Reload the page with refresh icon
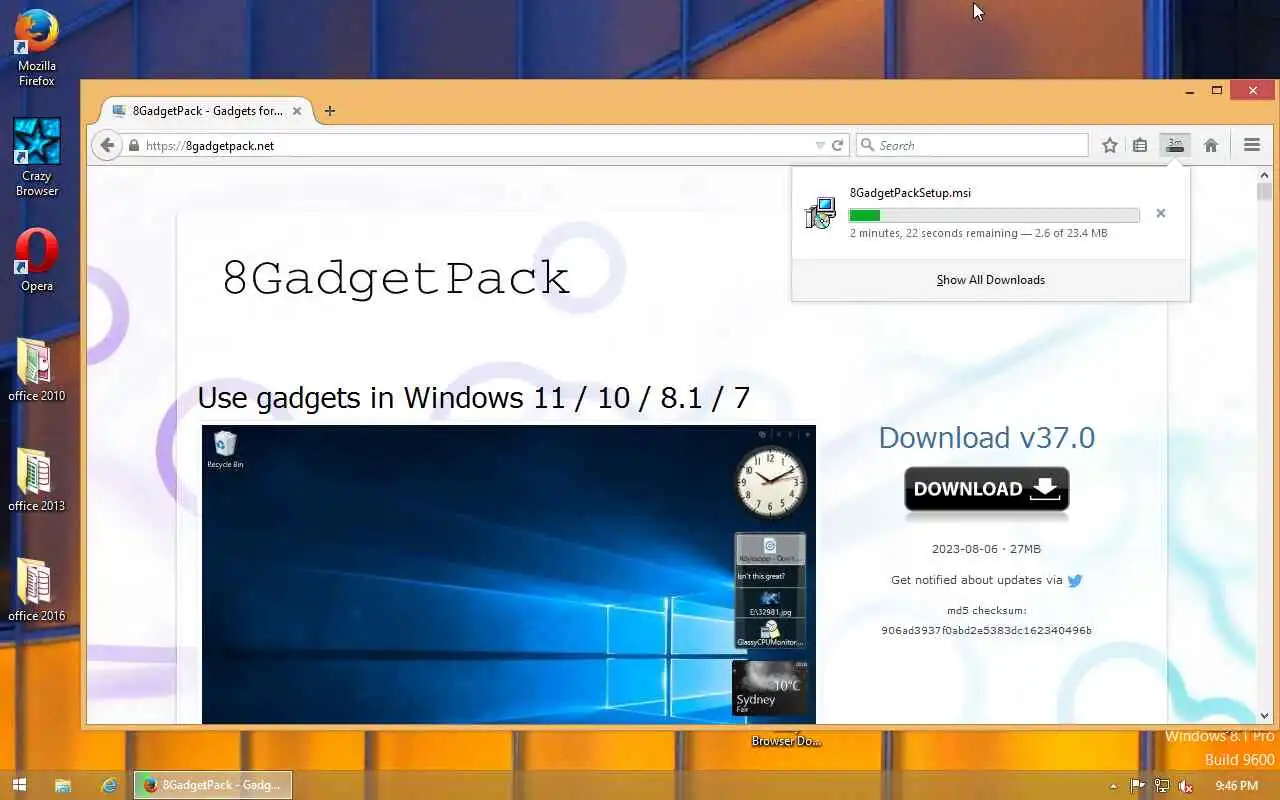 click(x=838, y=145)
